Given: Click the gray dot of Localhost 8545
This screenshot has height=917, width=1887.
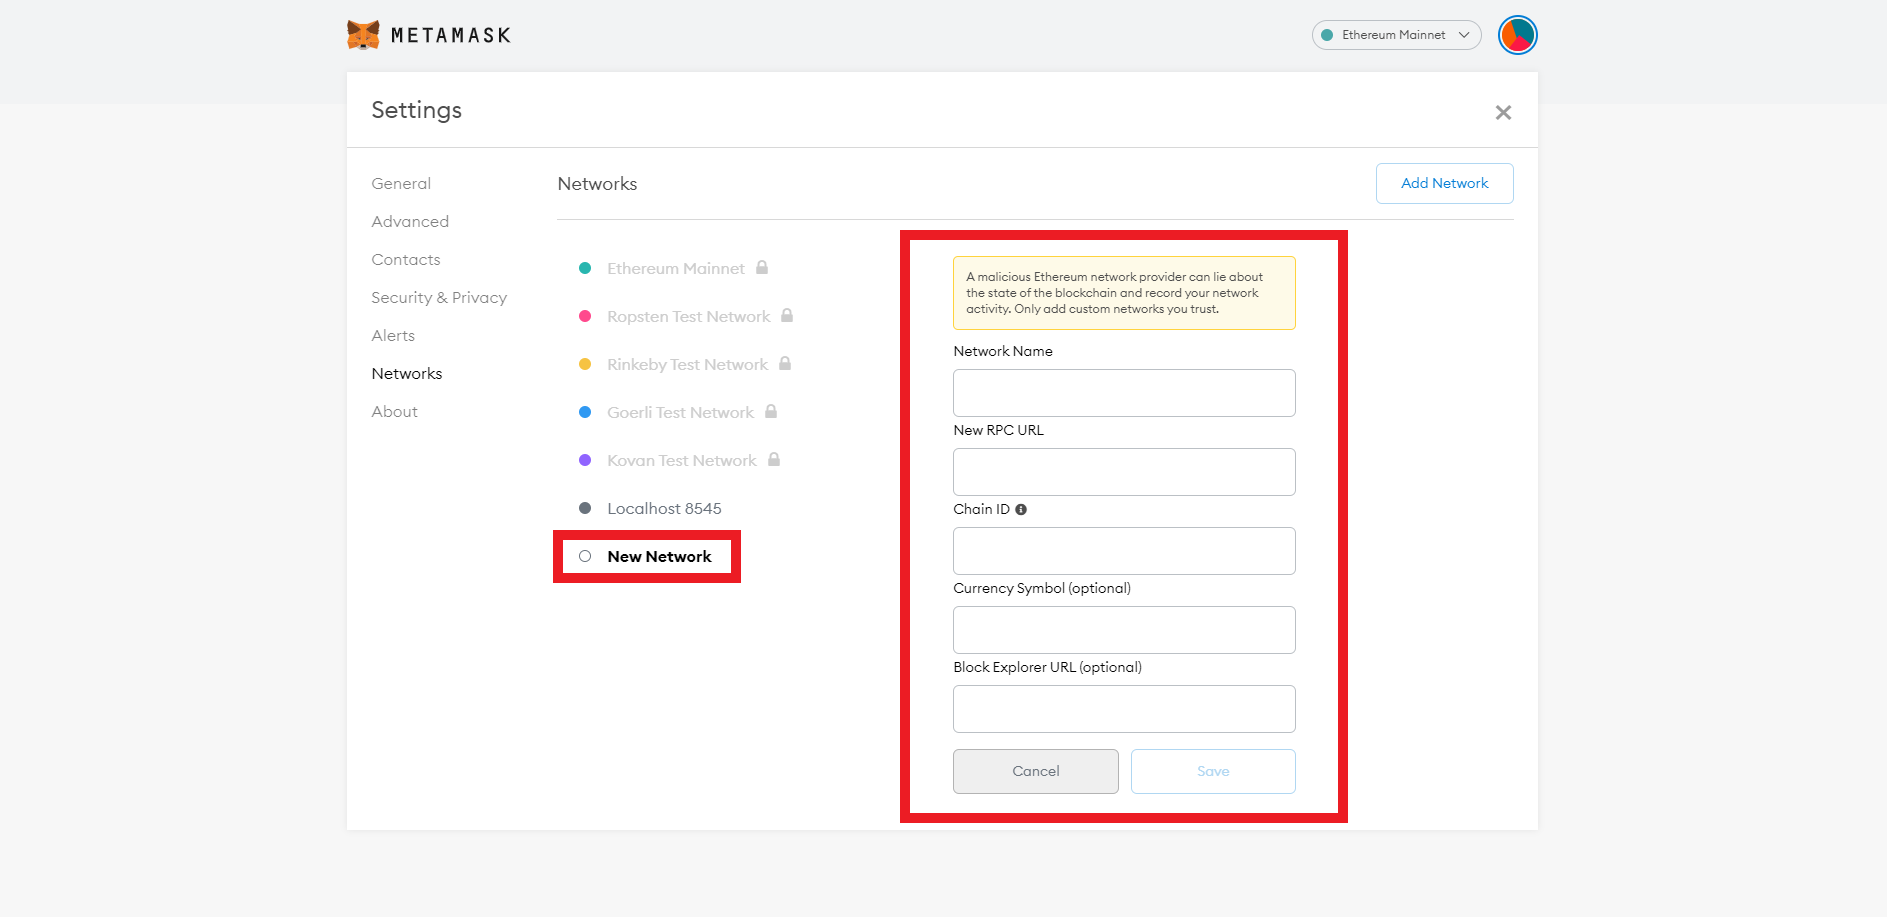Looking at the screenshot, I should (x=585, y=508).
